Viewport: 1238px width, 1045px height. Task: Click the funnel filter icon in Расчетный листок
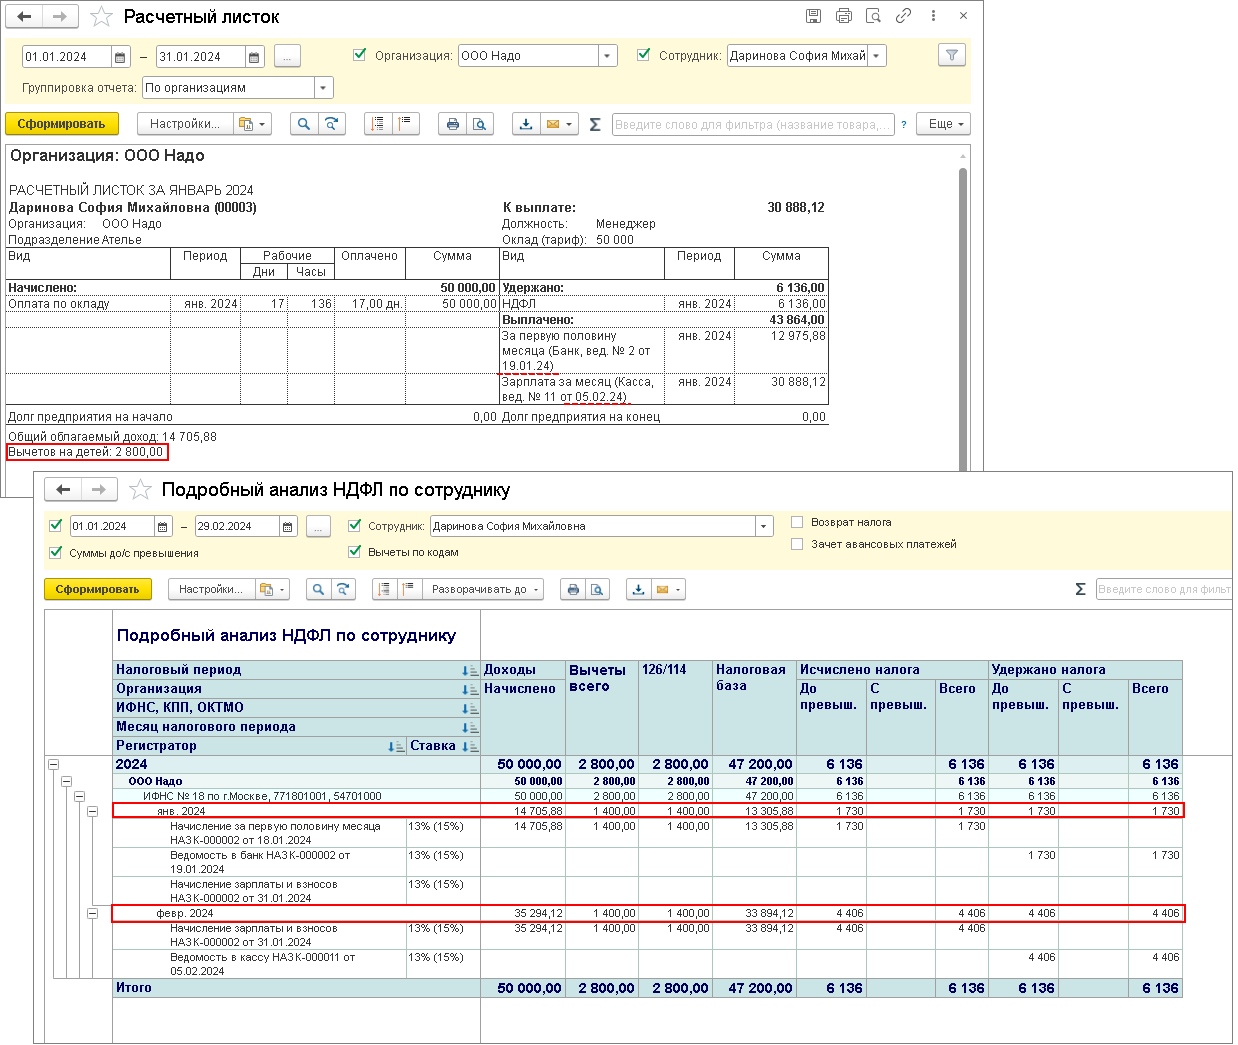[x=951, y=56]
